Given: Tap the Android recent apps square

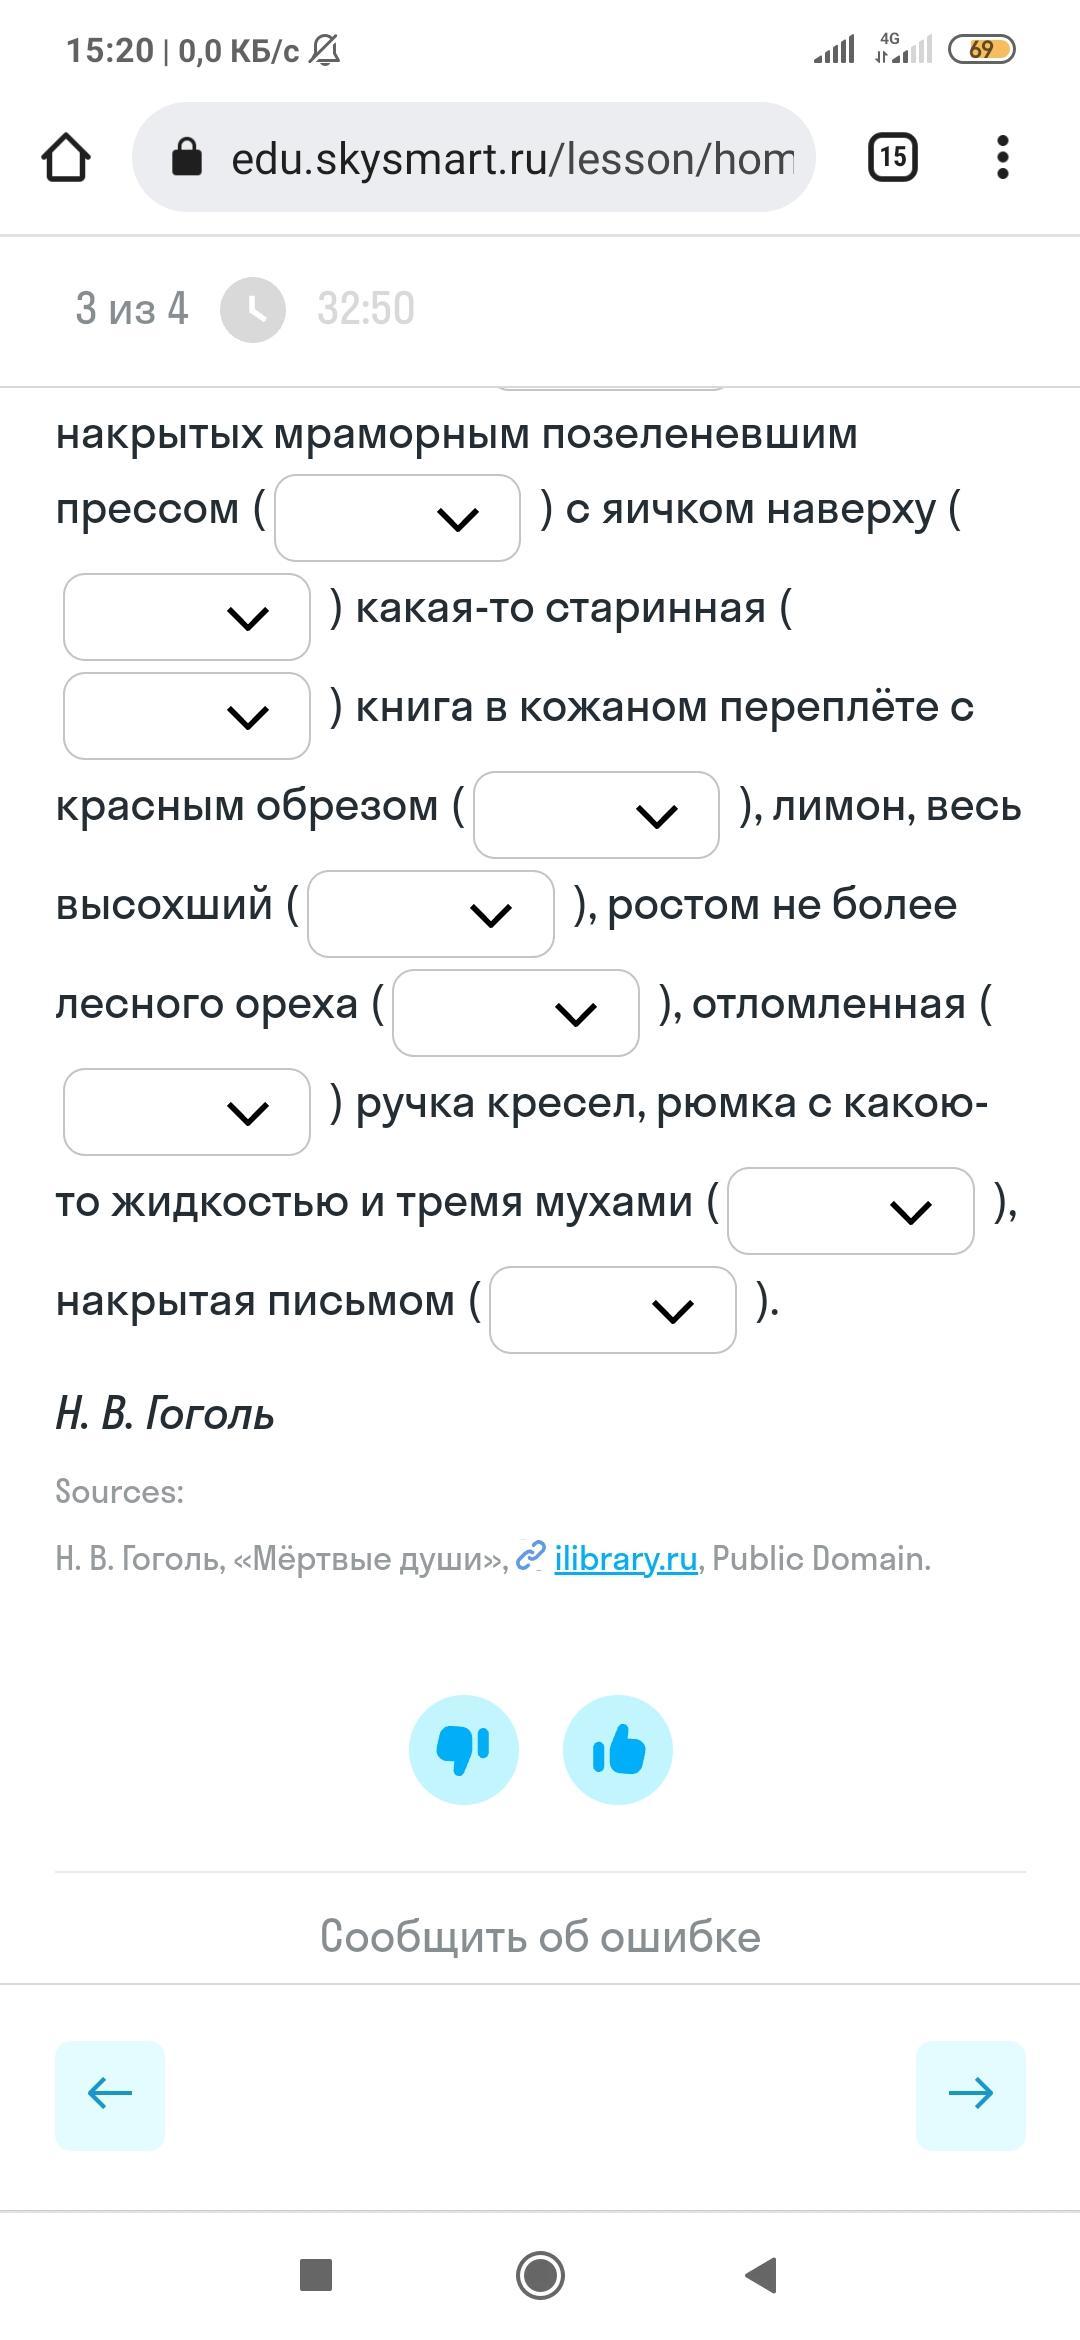Looking at the screenshot, I should coord(316,2276).
